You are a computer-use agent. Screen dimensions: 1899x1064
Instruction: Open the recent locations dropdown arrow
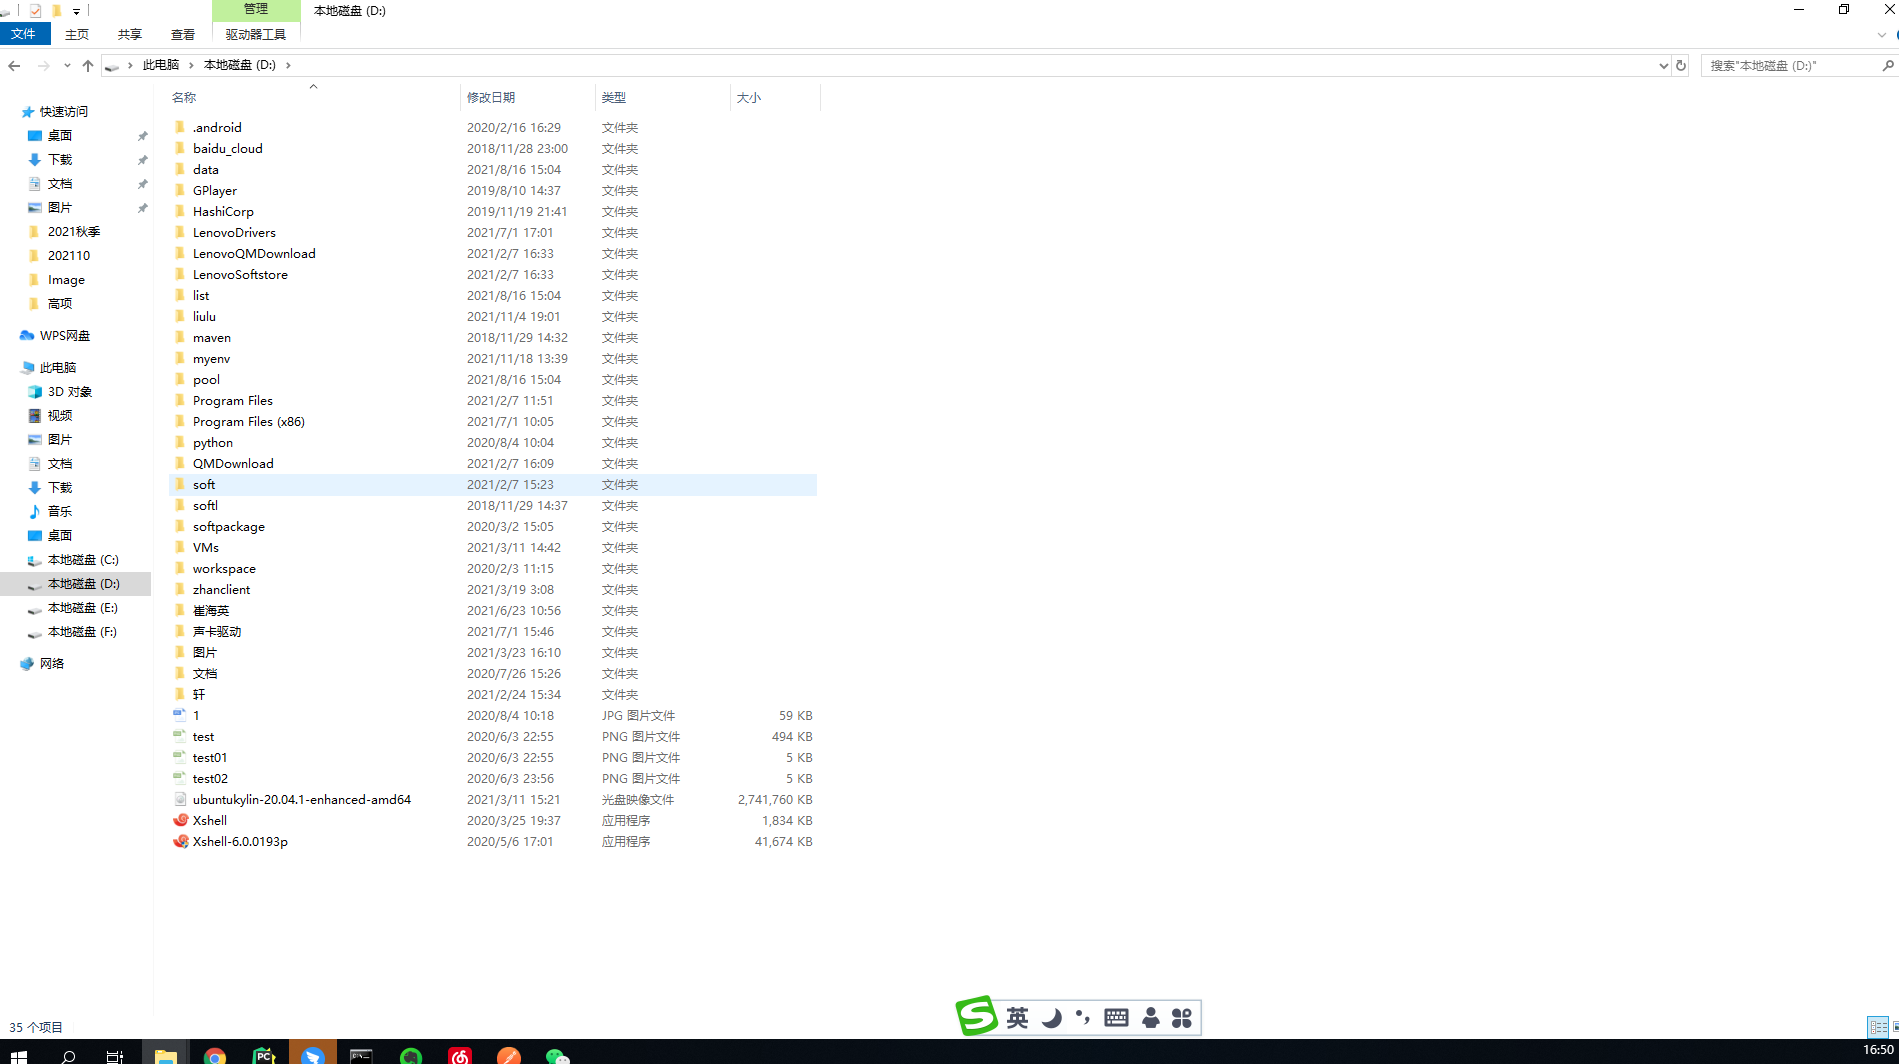tap(67, 65)
